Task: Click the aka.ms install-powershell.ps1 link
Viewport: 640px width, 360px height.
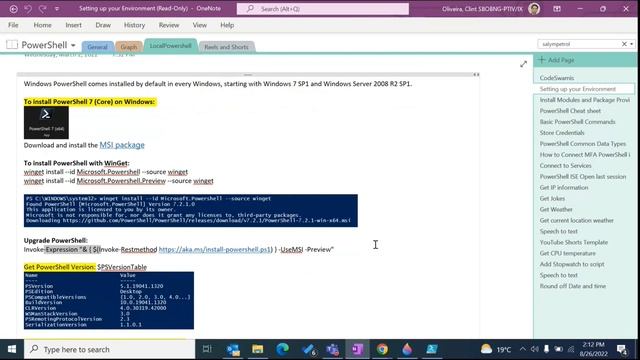Action: click(215, 249)
